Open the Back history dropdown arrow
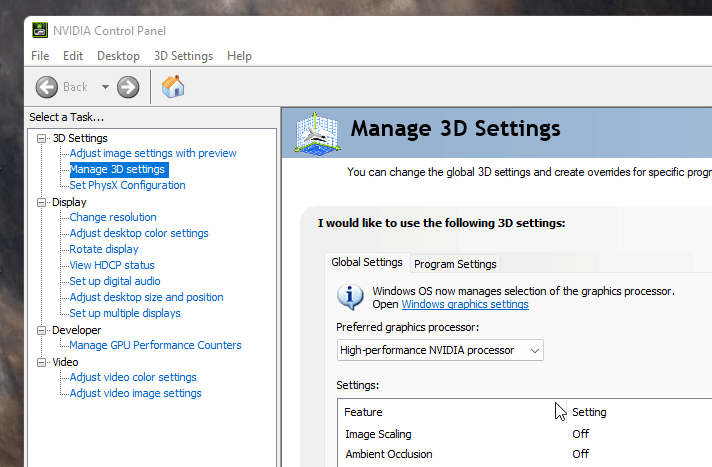This screenshot has width=712, height=467. pos(105,87)
